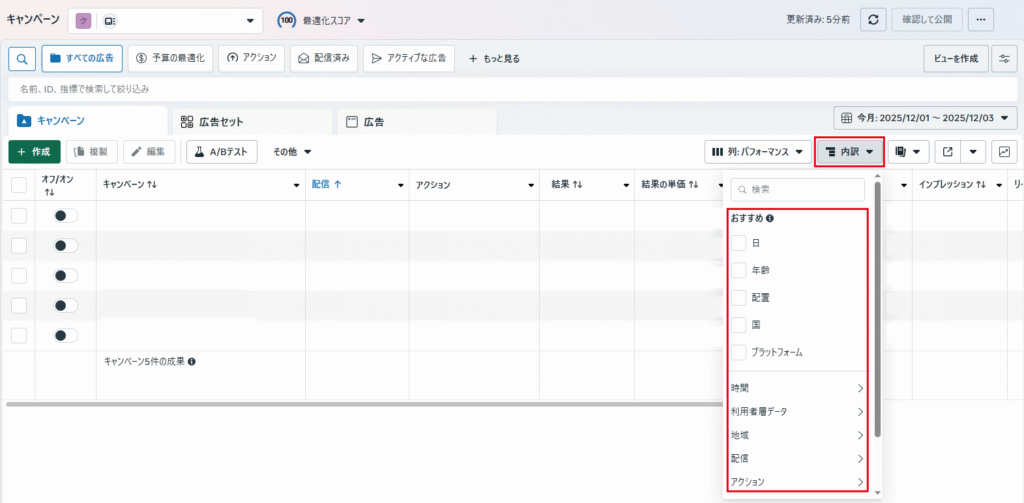Toggle the first campaign on/off switch

pyautogui.click(x=65, y=216)
